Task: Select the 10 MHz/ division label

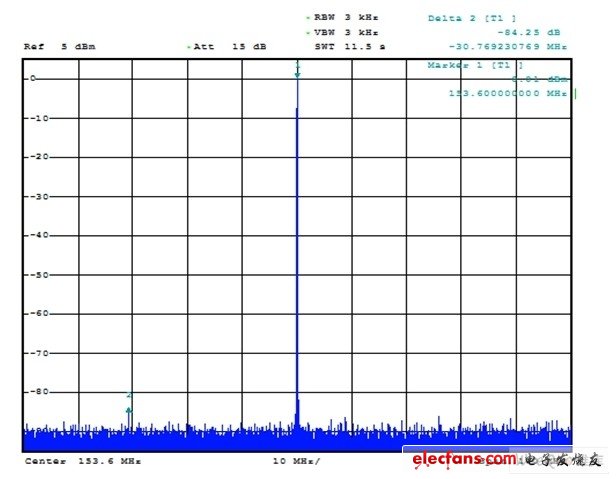Action: [297, 461]
